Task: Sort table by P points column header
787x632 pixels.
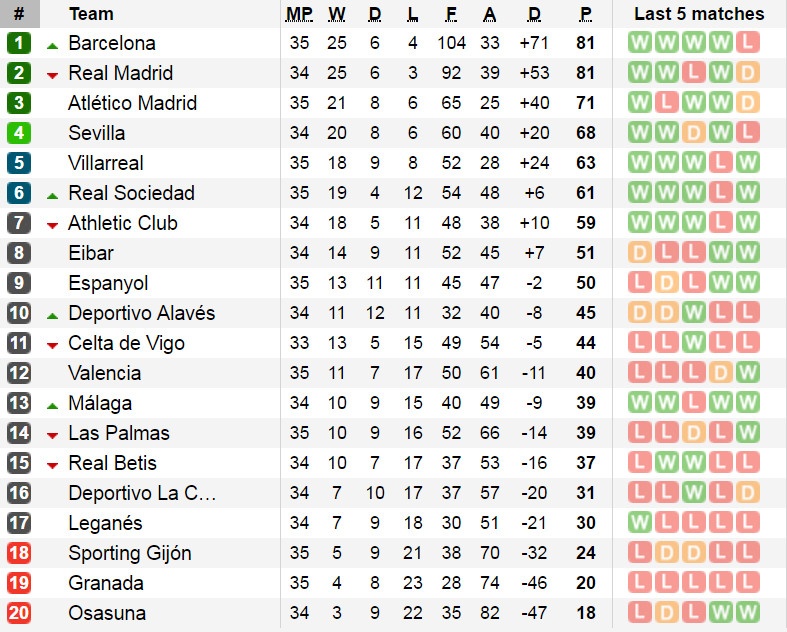Action: click(x=585, y=14)
